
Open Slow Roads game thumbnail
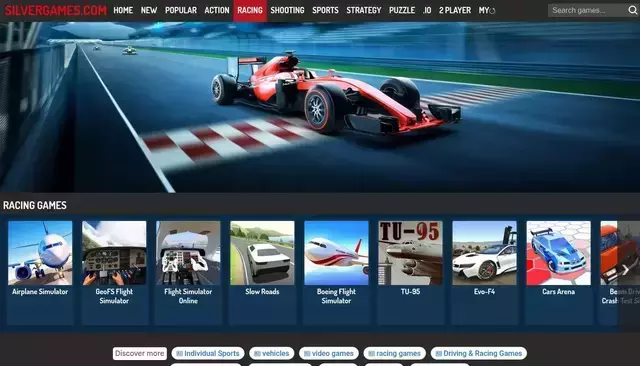point(262,253)
